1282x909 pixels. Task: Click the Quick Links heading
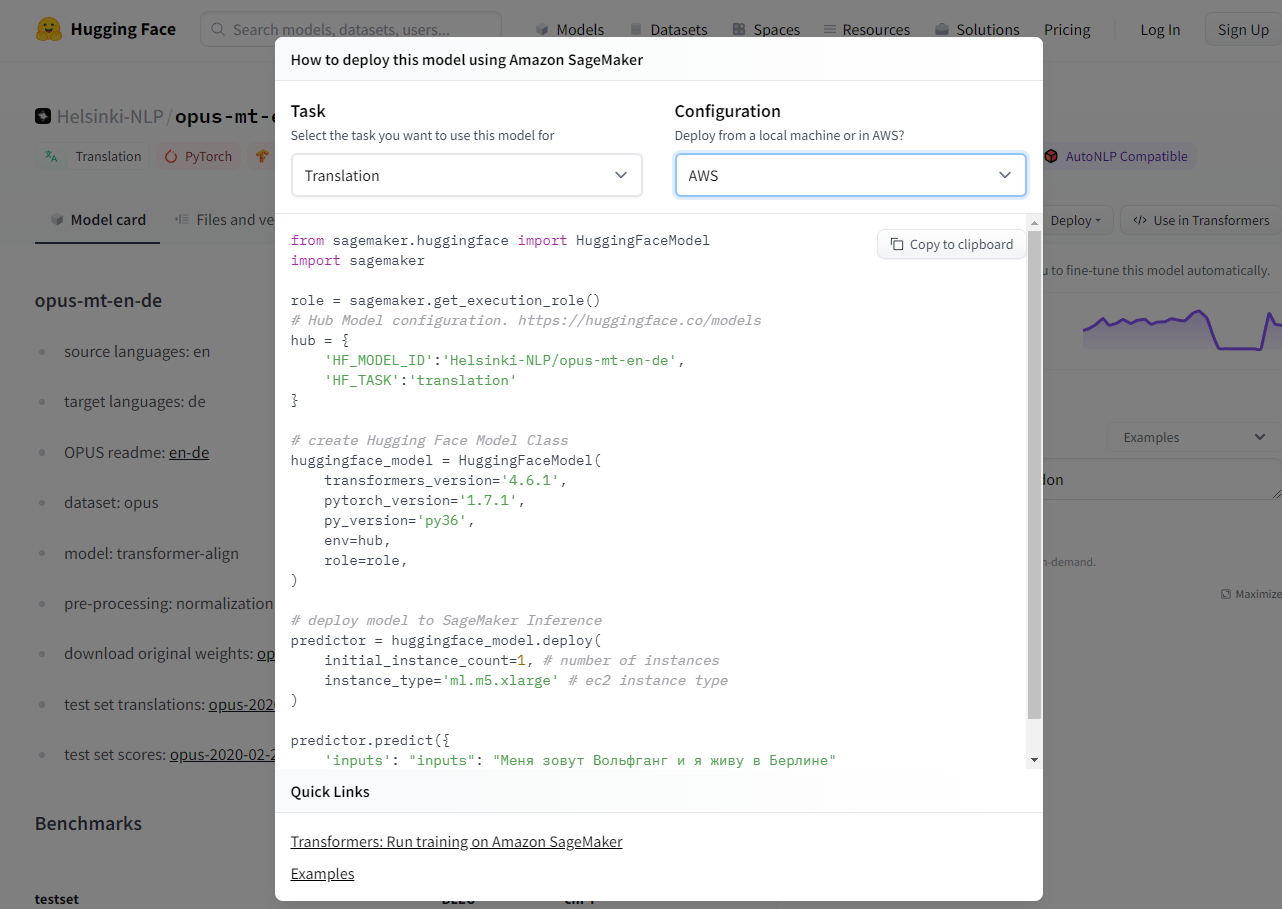click(x=330, y=791)
